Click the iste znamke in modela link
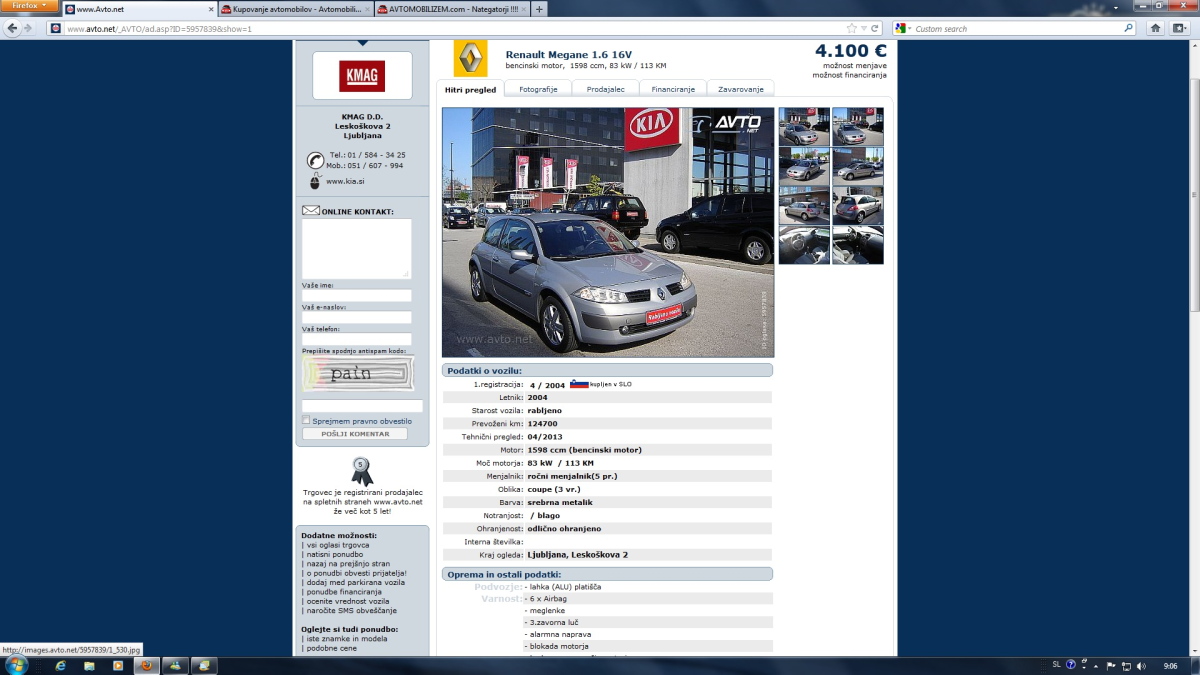This screenshot has height=675, width=1200. coord(346,639)
